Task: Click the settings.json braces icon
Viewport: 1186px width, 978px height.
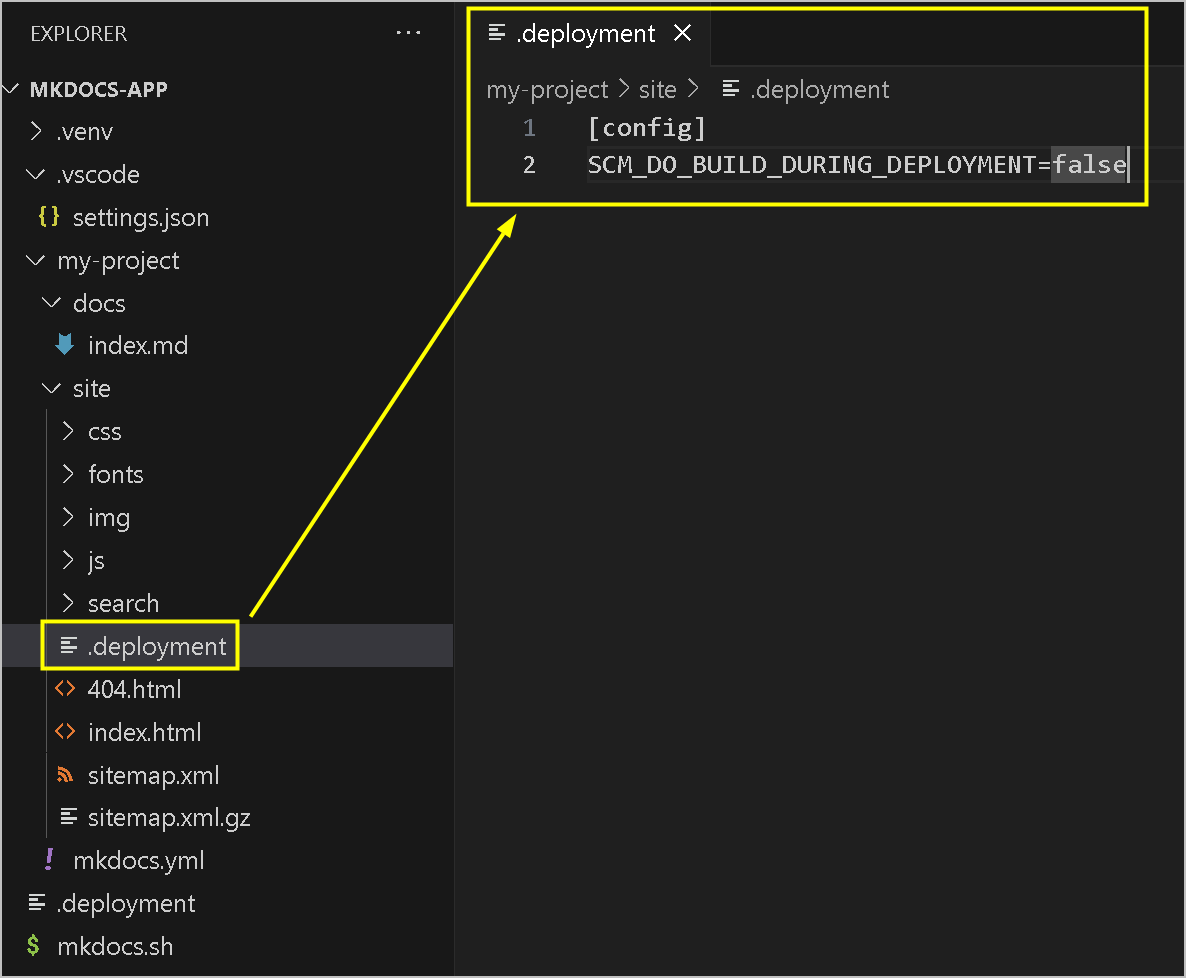Action: pos(48,217)
